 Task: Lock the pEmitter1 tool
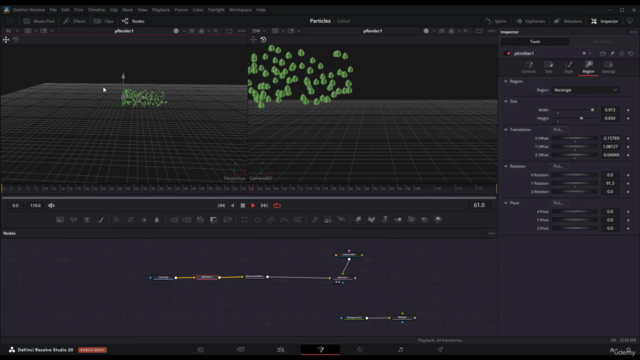(x=622, y=53)
